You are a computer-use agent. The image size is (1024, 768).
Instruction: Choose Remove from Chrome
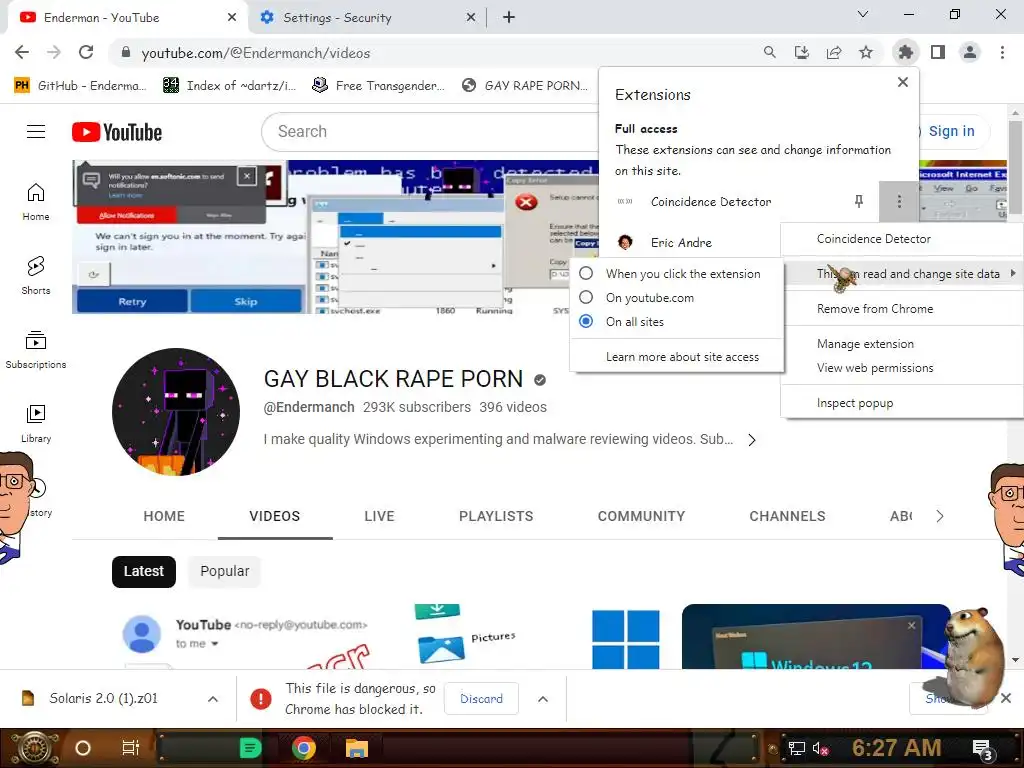[903, 309]
